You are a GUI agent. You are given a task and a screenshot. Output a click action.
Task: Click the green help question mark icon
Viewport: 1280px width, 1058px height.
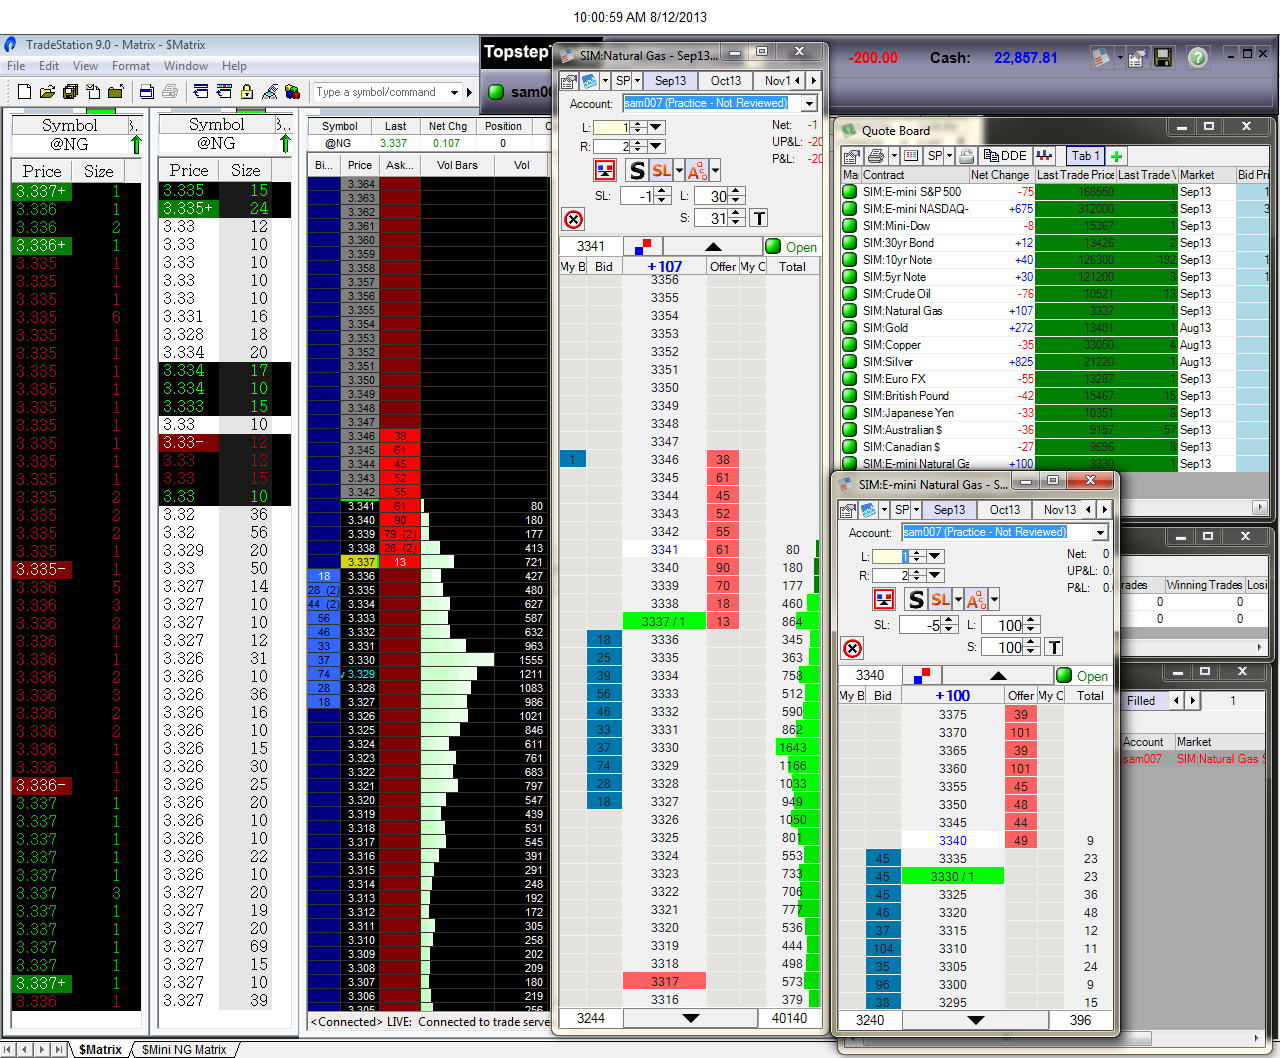pyautogui.click(x=1197, y=58)
